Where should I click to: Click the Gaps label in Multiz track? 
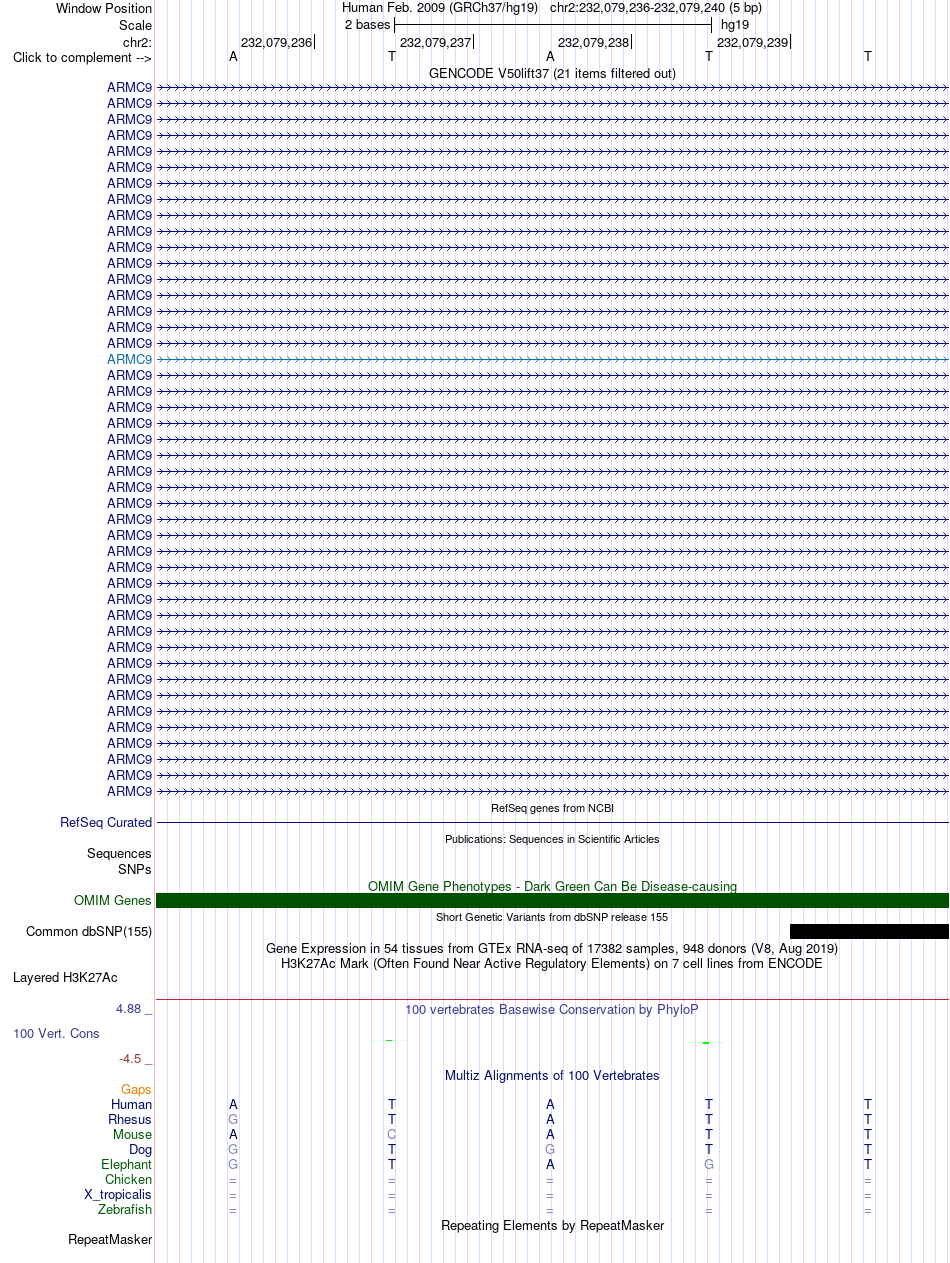(136, 1090)
